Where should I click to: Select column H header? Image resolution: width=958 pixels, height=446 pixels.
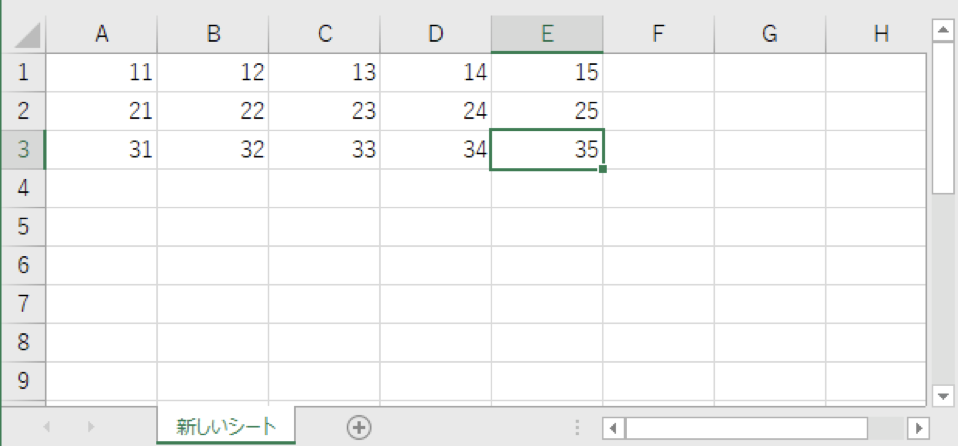click(x=876, y=35)
